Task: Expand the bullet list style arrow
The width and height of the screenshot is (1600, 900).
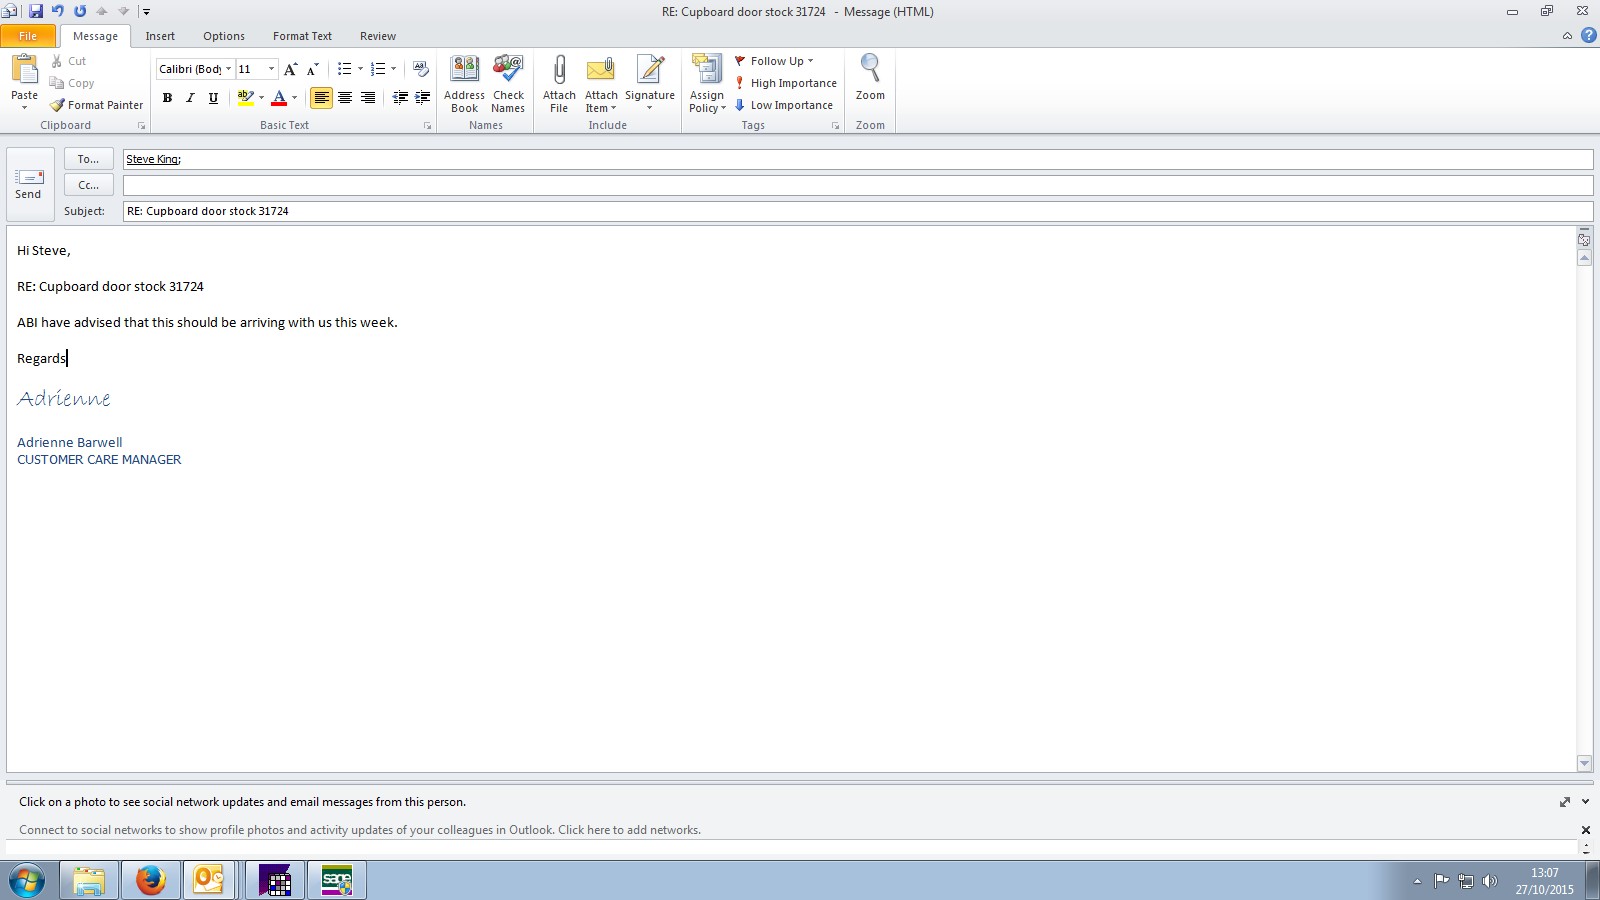Action: 360,69
